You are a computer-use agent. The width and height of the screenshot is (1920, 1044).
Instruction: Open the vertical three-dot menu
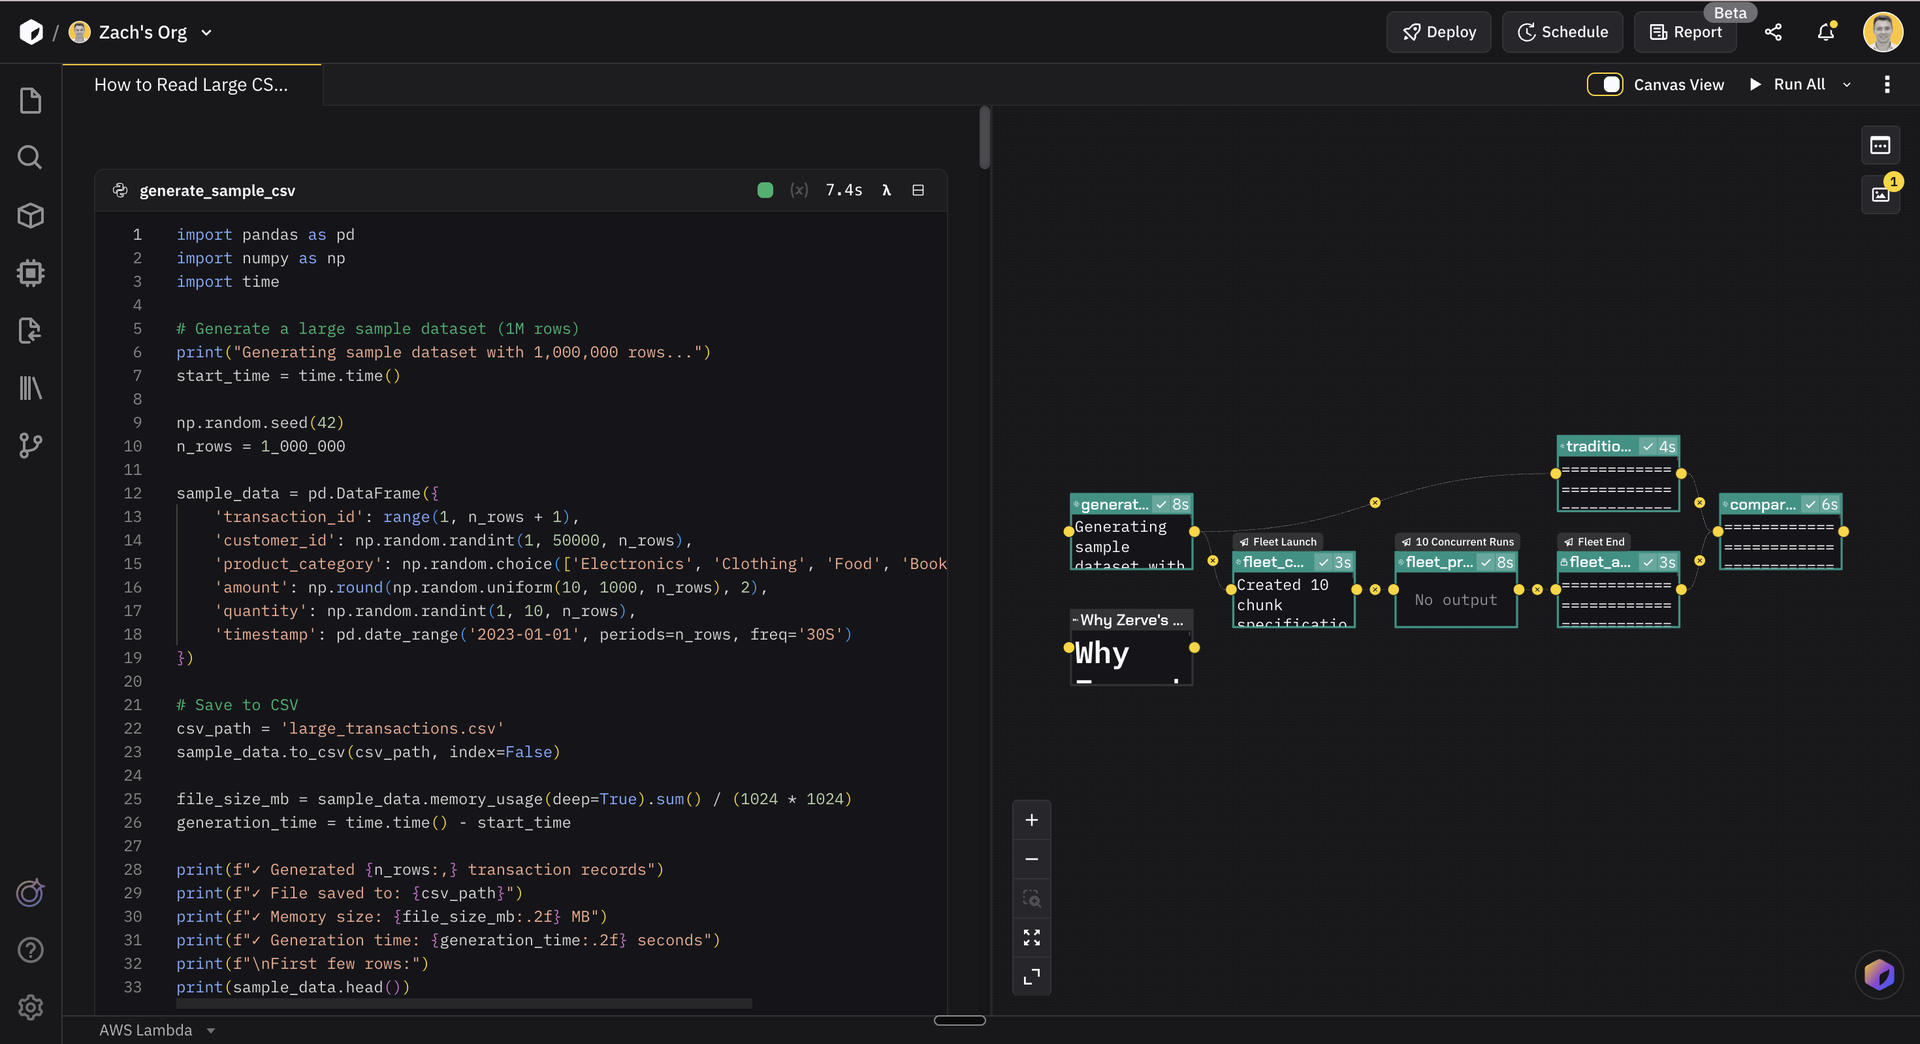1887,85
